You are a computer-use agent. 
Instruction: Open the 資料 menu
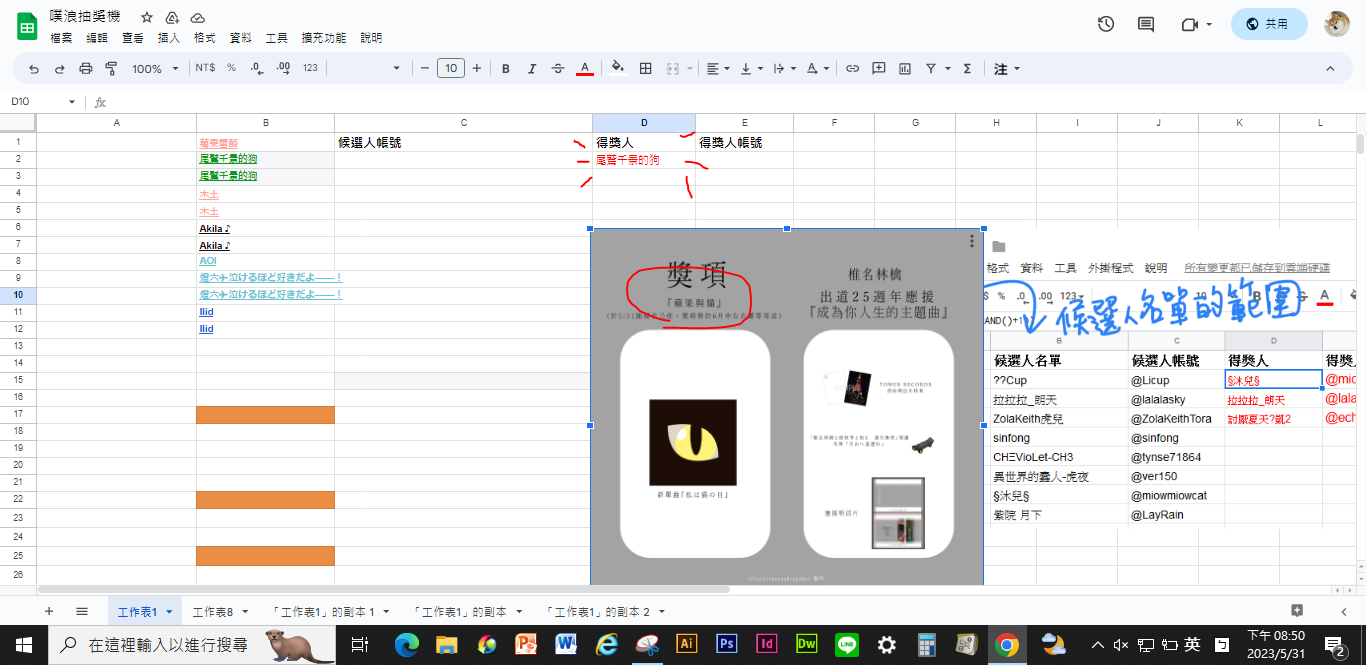tap(241, 38)
